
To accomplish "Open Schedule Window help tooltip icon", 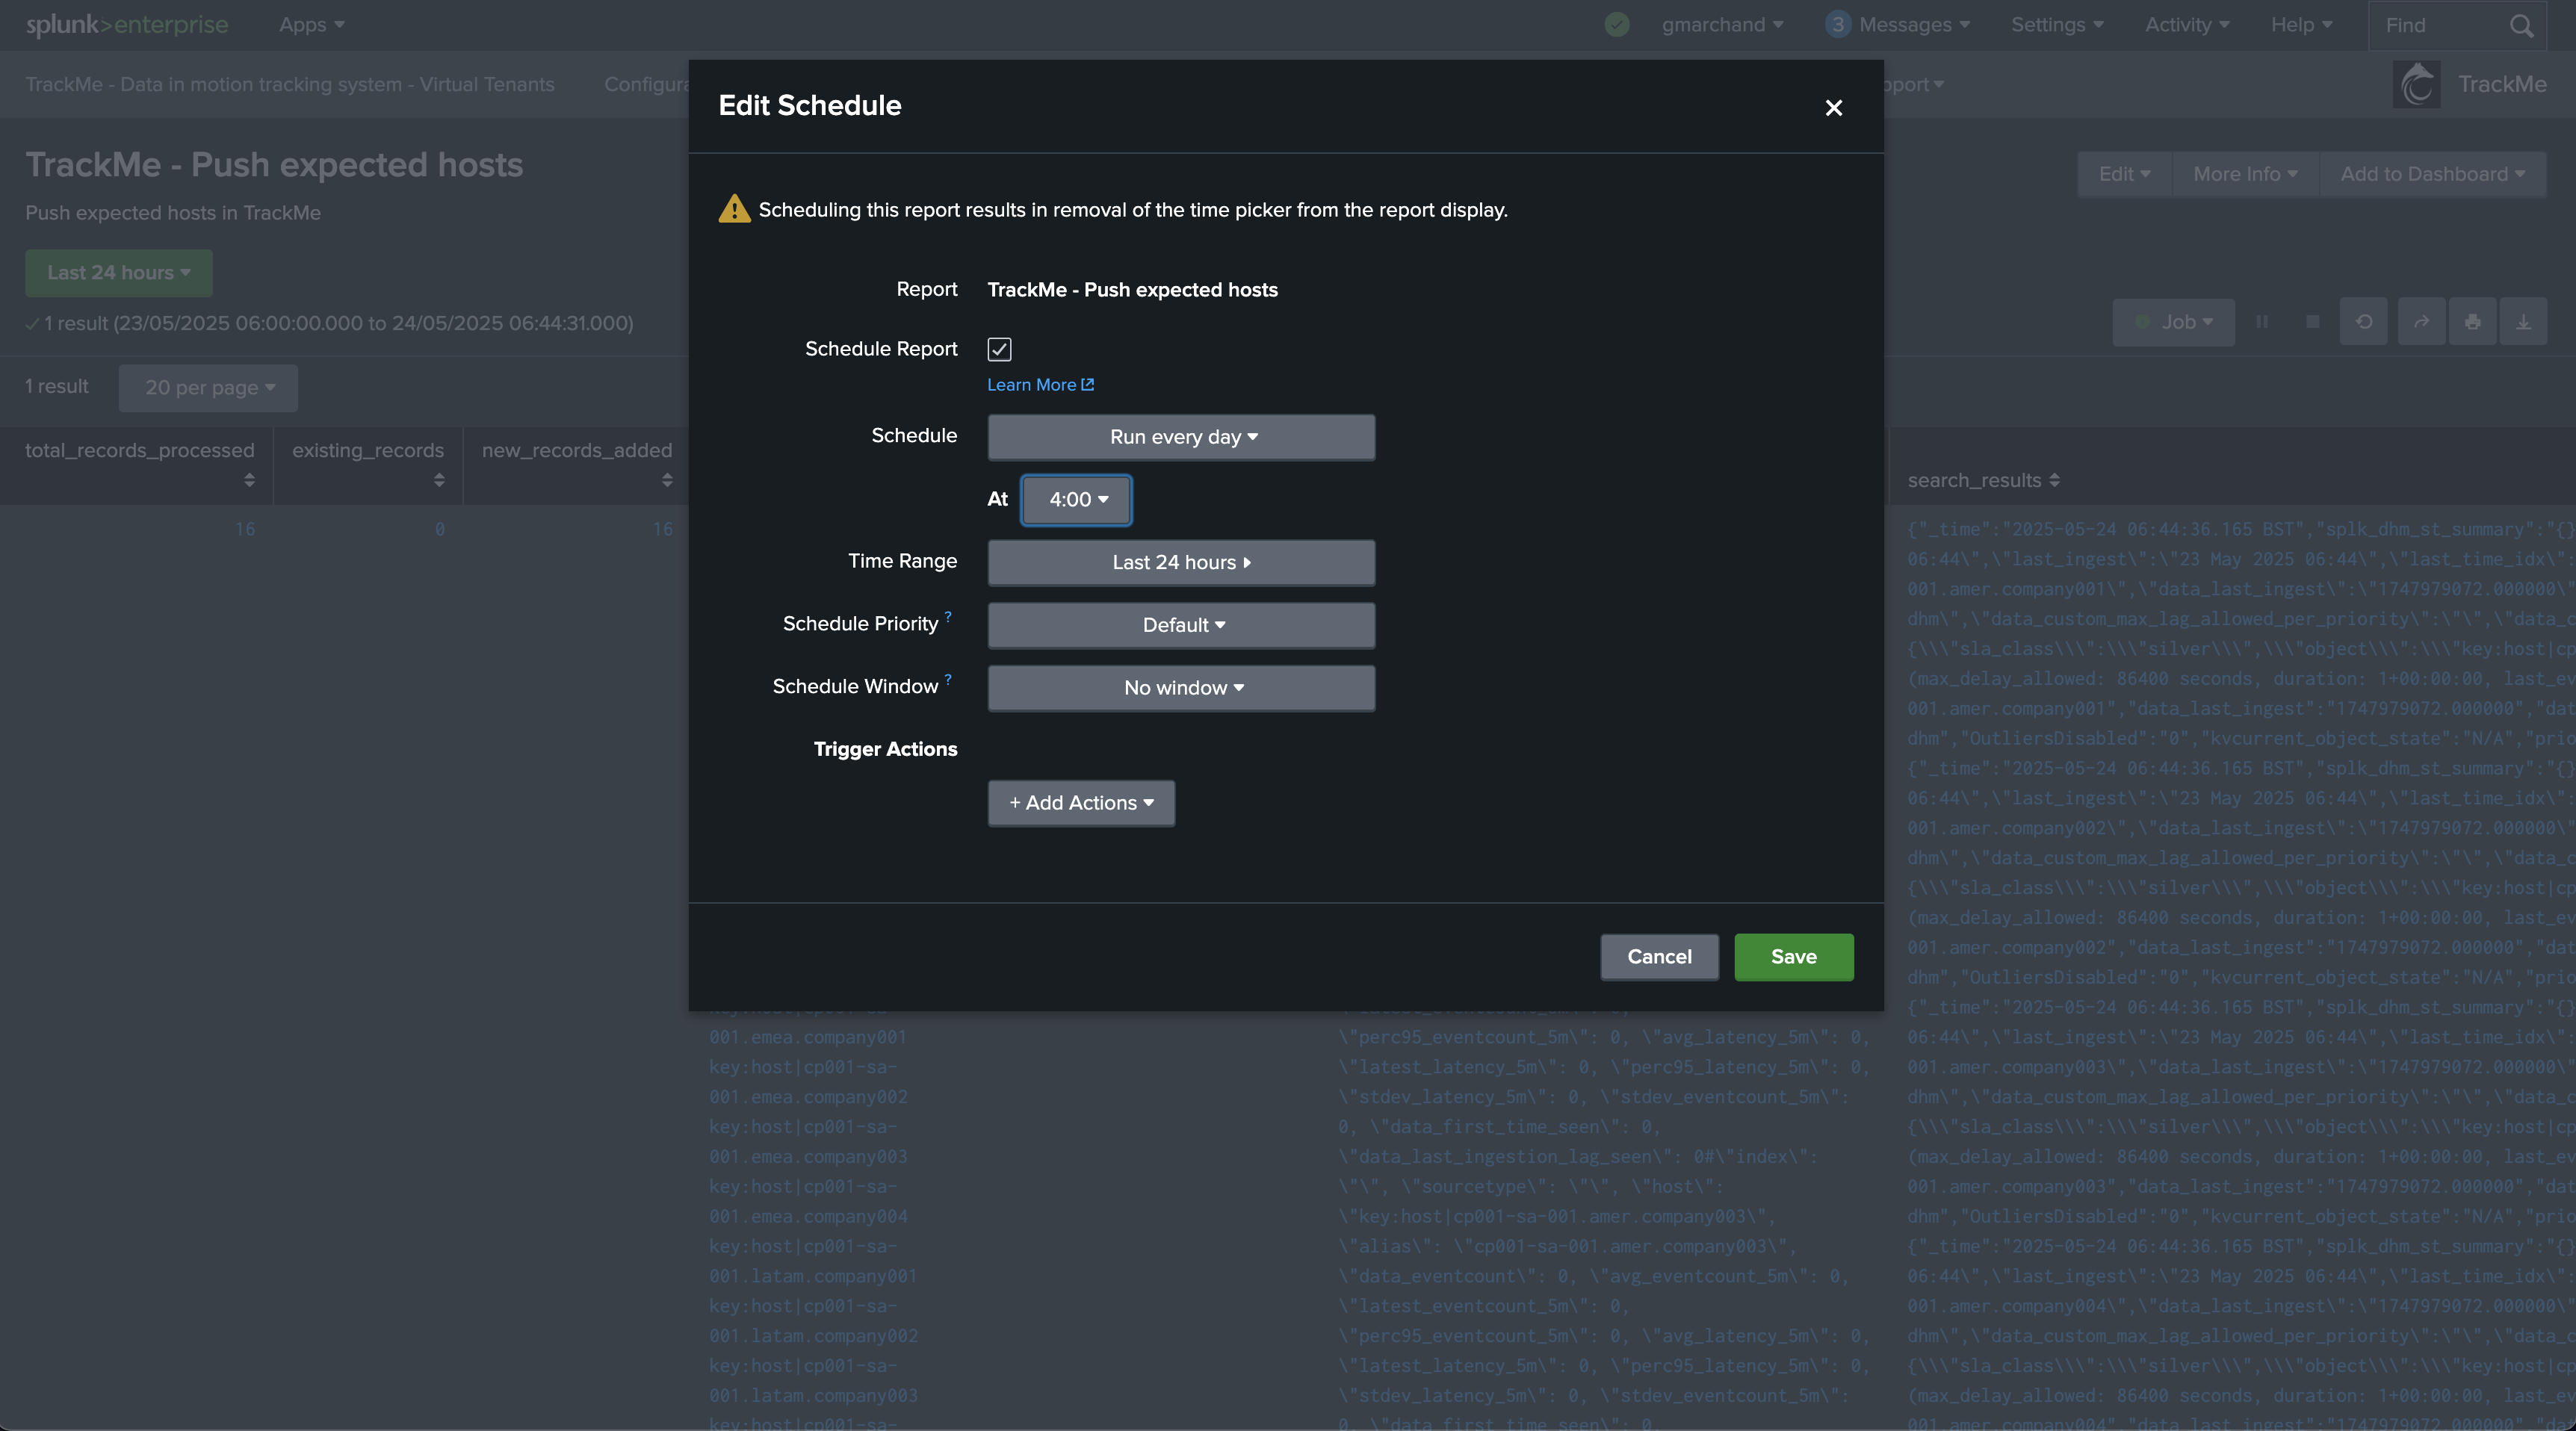I will 948,679.
